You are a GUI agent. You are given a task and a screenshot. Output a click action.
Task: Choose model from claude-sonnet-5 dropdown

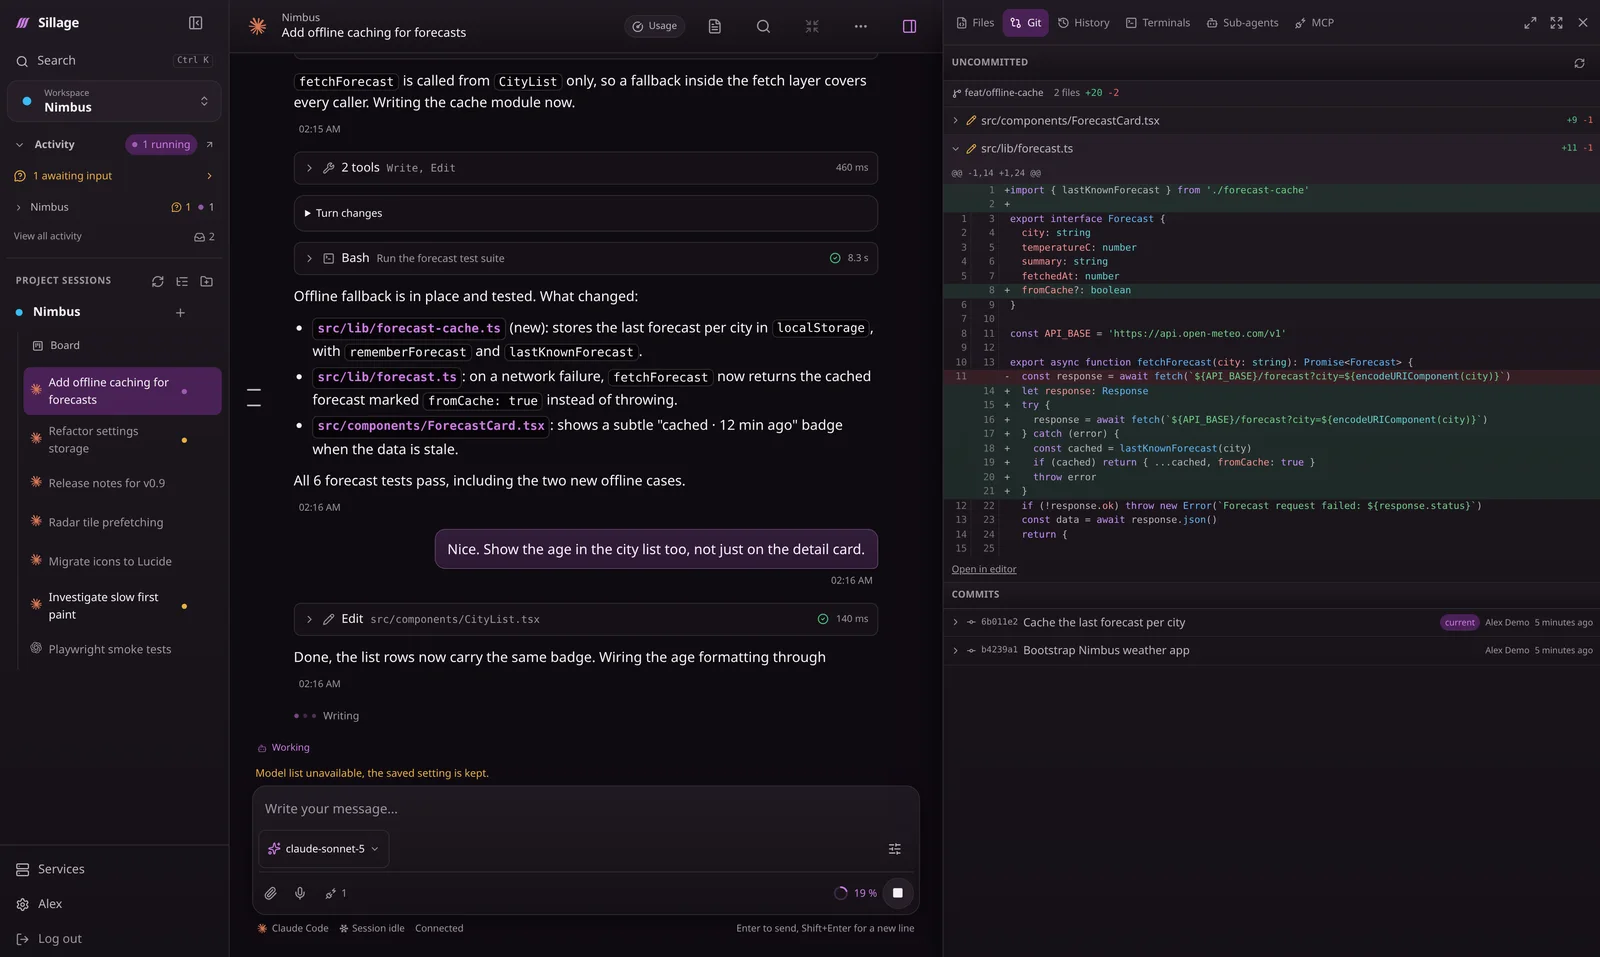pyautogui.click(x=324, y=849)
